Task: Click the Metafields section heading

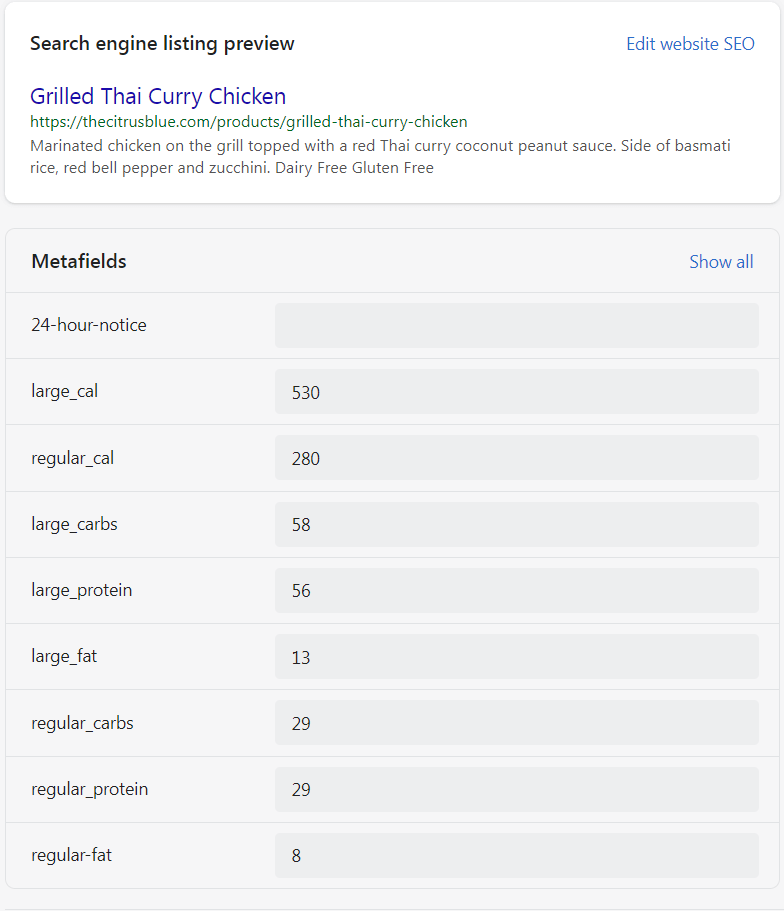Action: click(78, 261)
